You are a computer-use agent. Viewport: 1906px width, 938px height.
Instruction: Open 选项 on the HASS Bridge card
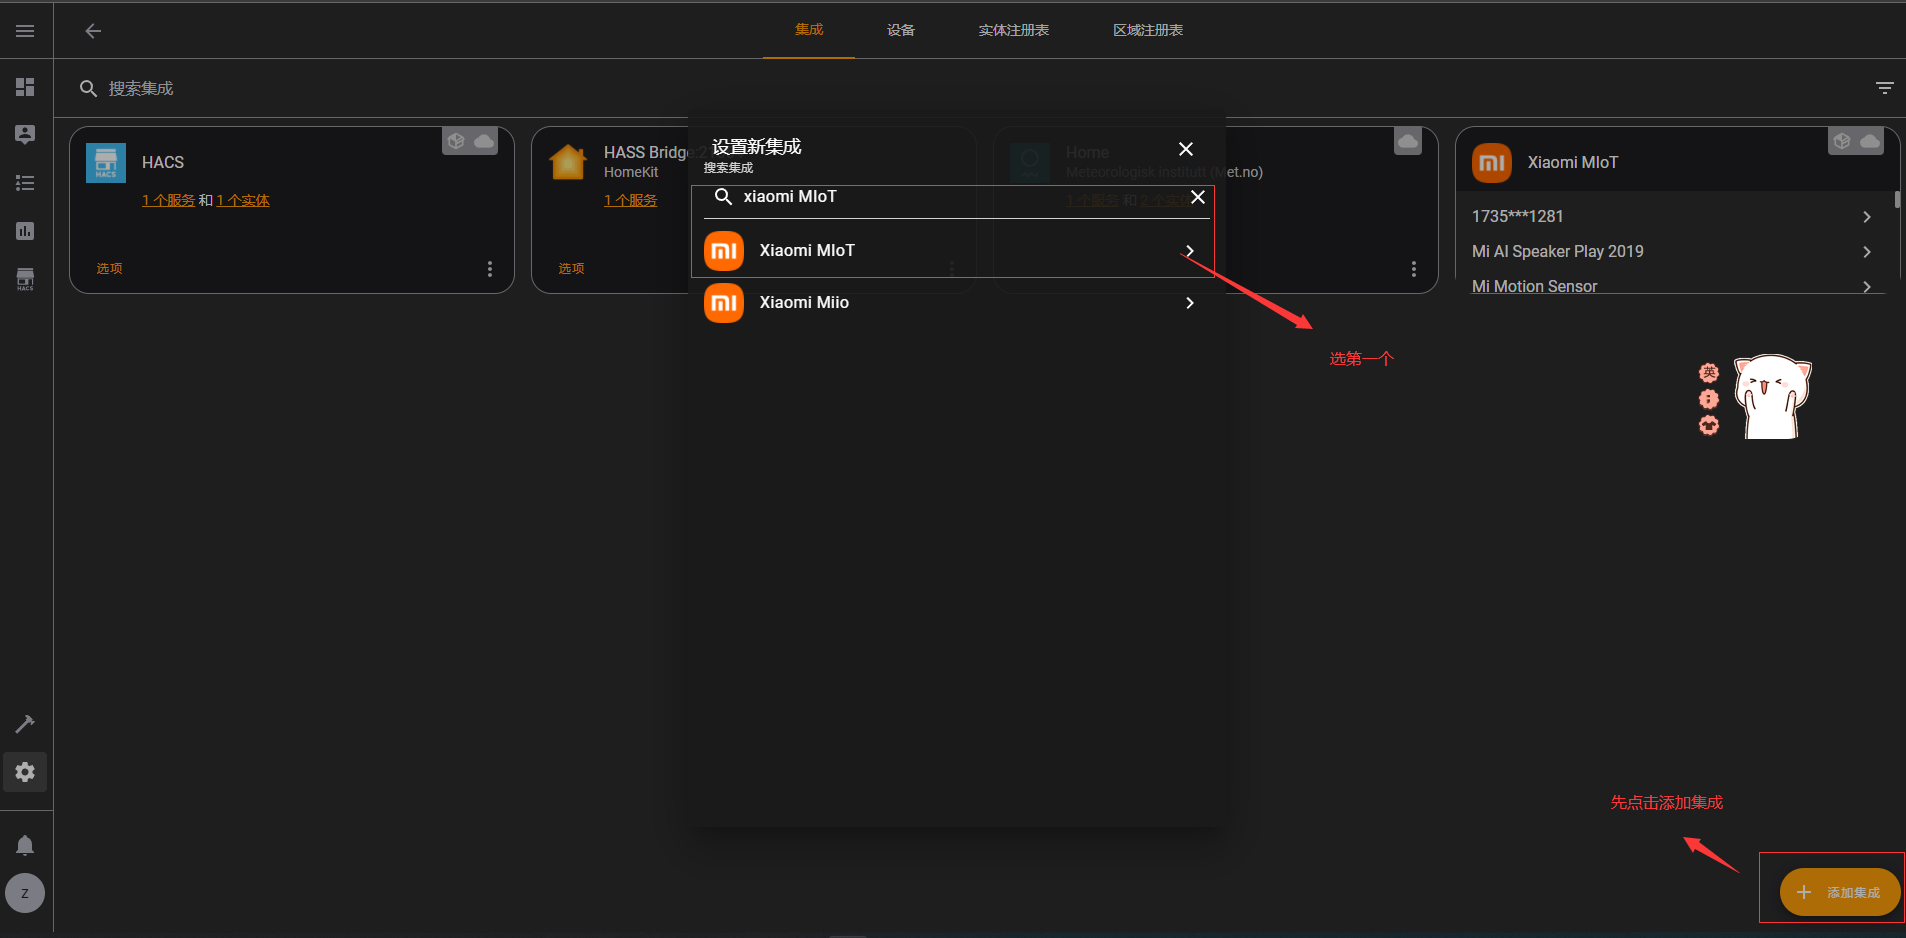click(x=572, y=269)
